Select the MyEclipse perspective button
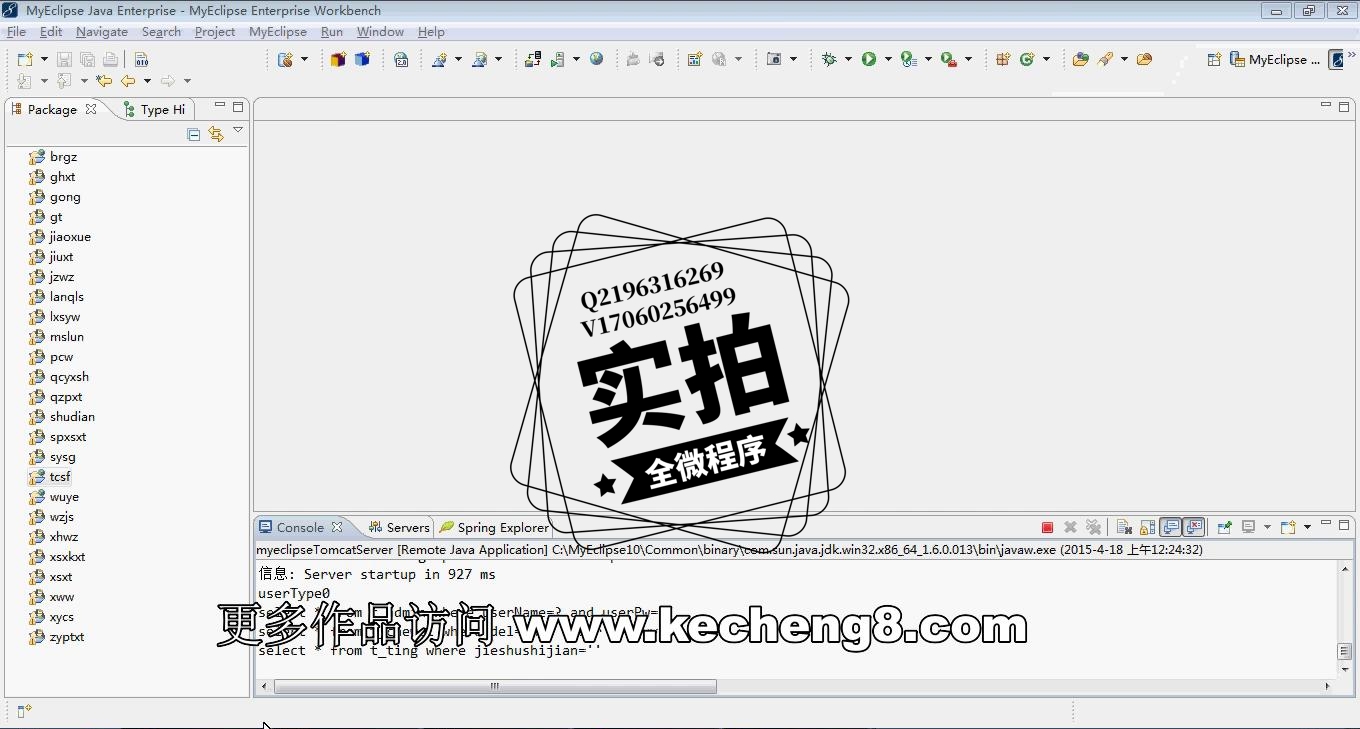Viewport: 1360px width, 729px height. tap(1276, 60)
